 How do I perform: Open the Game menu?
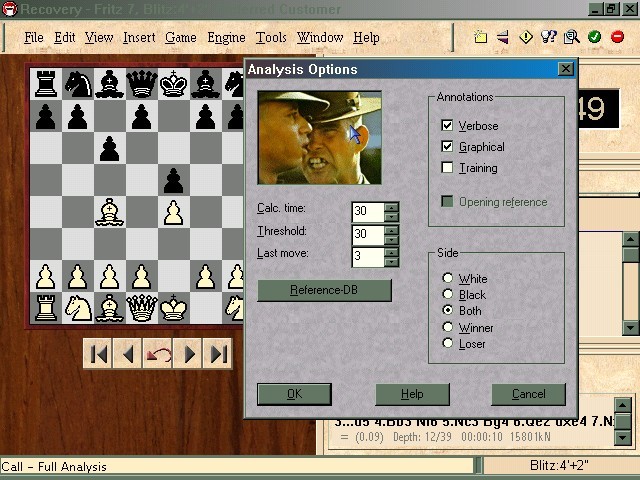[180, 38]
